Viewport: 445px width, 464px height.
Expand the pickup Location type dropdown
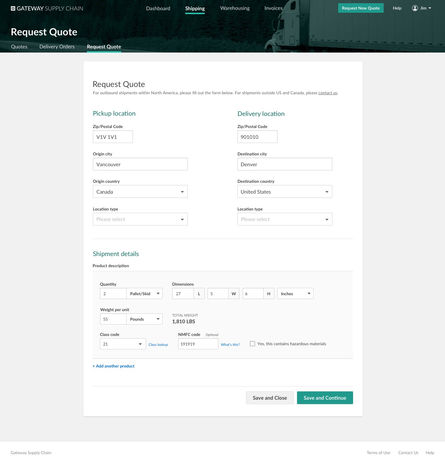pyautogui.click(x=140, y=219)
